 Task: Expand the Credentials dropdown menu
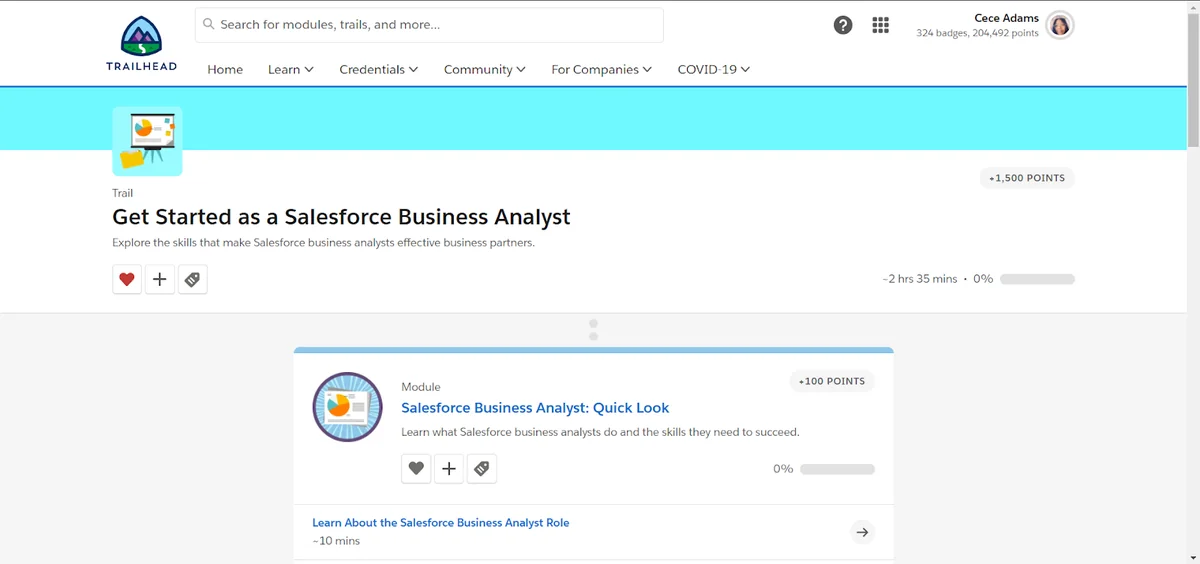379,69
